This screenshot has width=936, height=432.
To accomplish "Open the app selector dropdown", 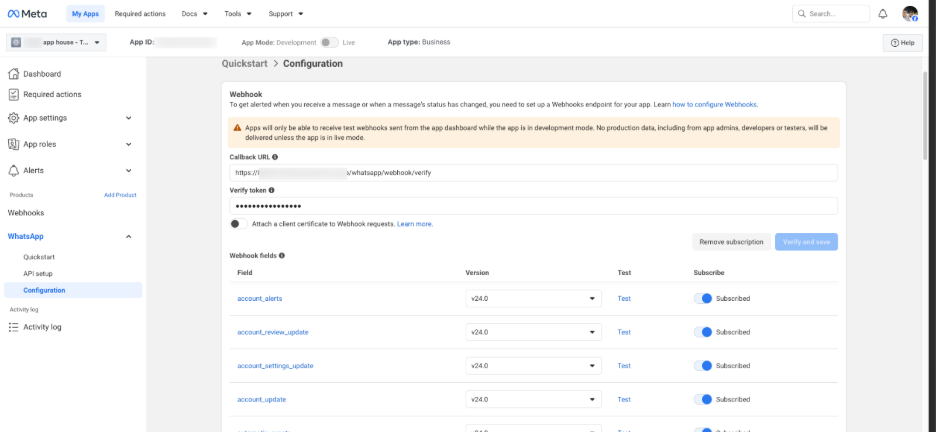I will [x=57, y=42].
